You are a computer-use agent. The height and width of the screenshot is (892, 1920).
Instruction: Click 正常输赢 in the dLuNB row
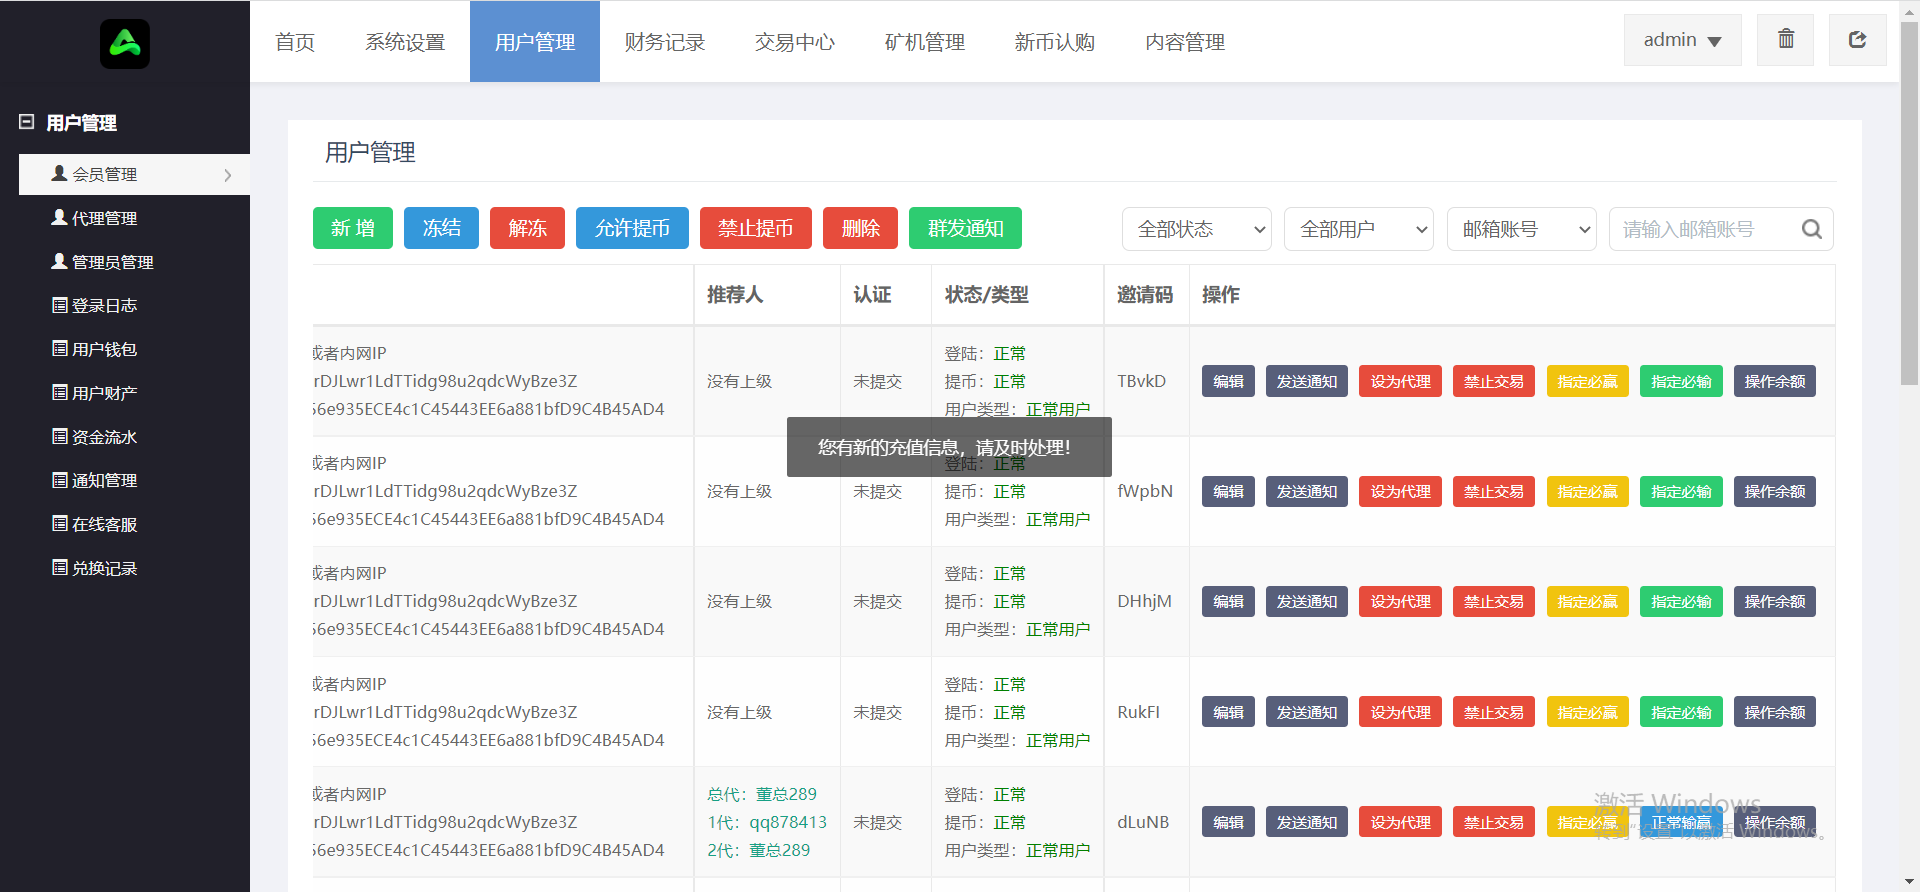point(1681,822)
